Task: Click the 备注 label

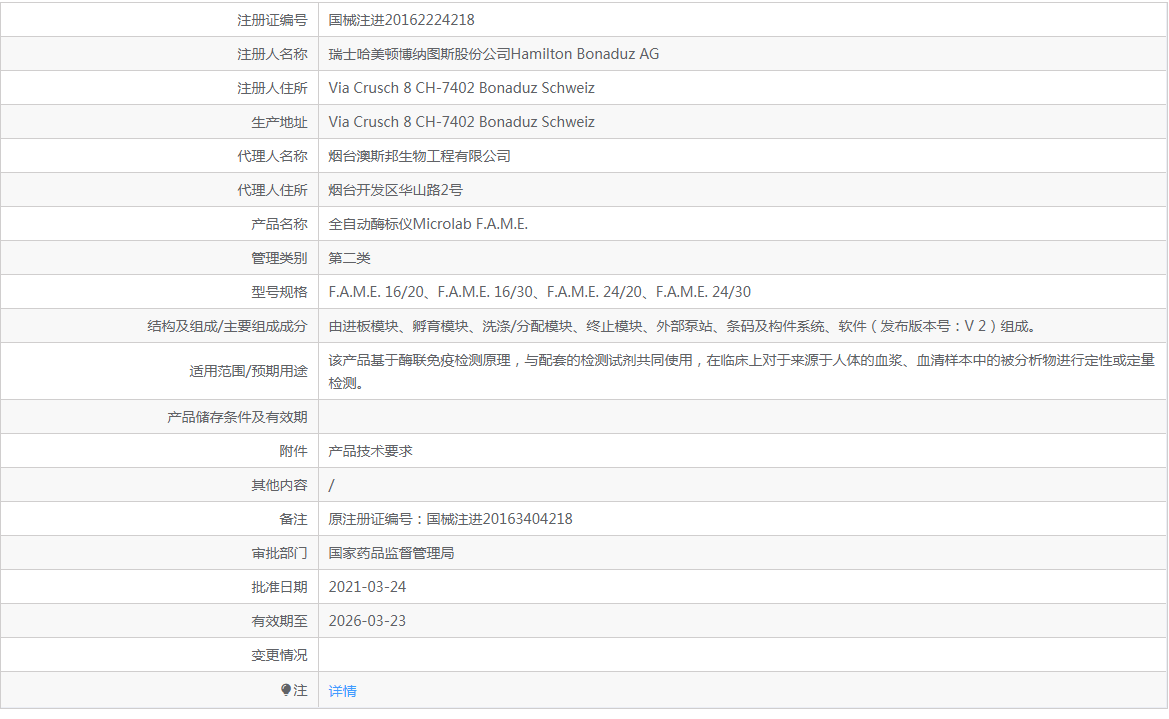Action: (294, 519)
